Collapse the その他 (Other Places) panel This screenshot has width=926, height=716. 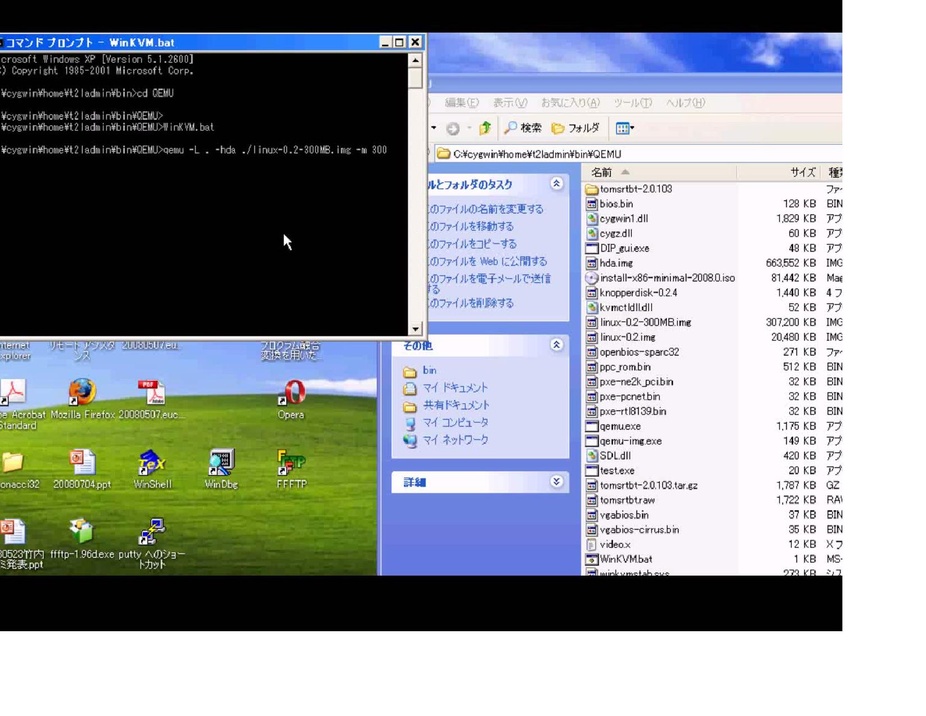click(556, 345)
